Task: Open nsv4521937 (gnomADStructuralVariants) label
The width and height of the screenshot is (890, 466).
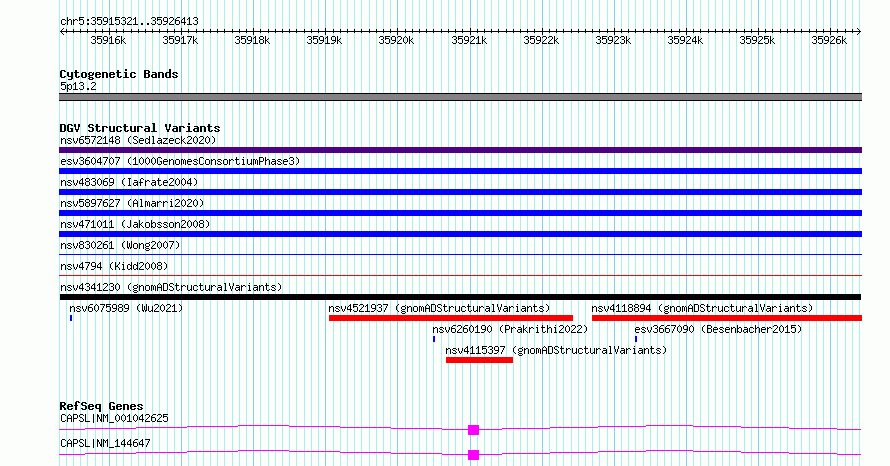Action: (439, 308)
